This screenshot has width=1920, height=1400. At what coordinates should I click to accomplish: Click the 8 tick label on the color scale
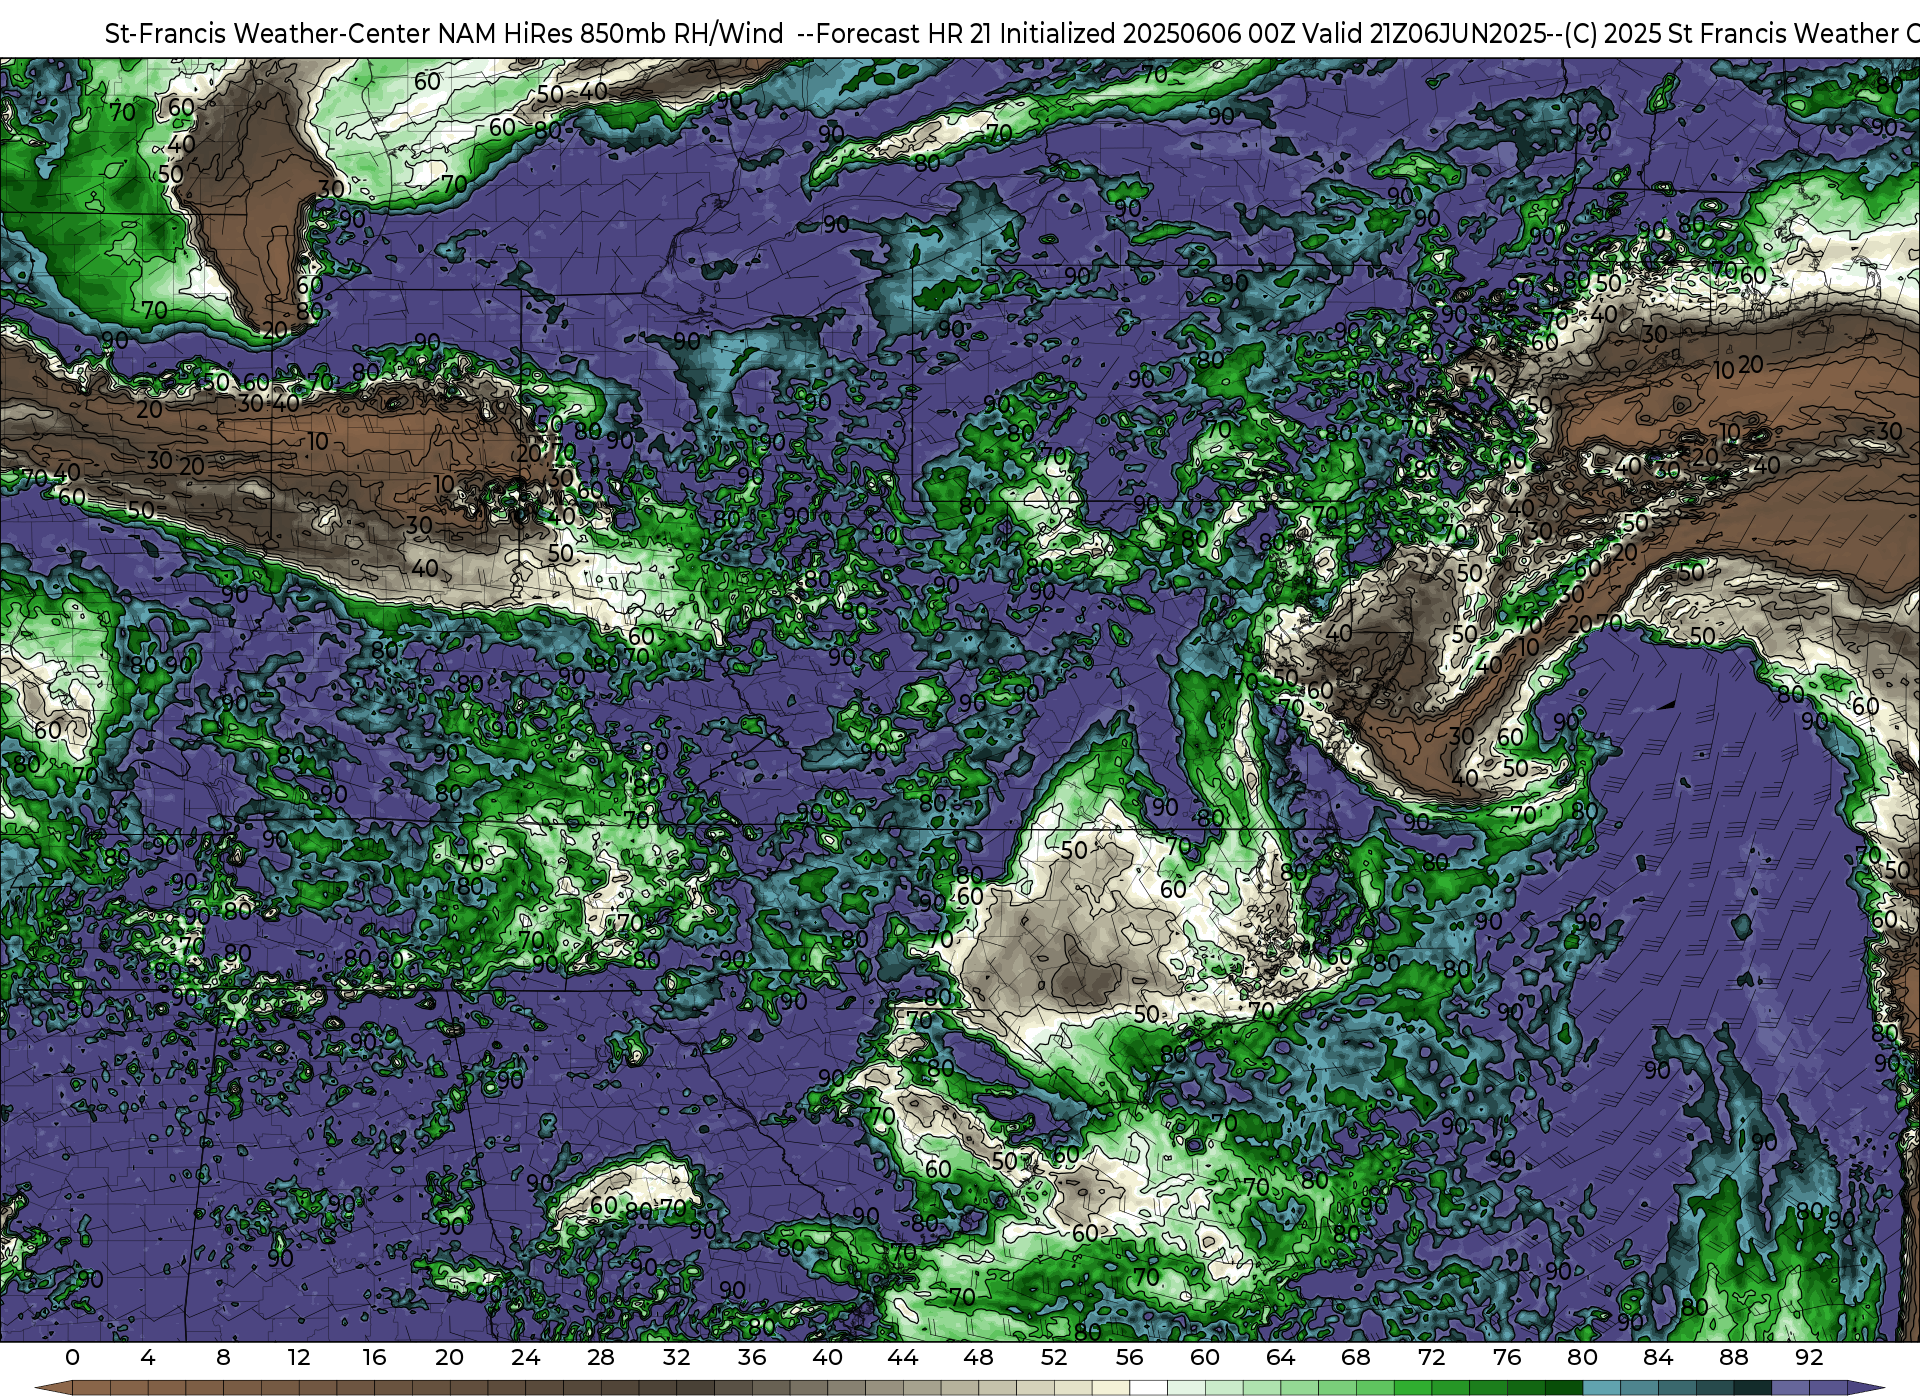pyautogui.click(x=223, y=1357)
